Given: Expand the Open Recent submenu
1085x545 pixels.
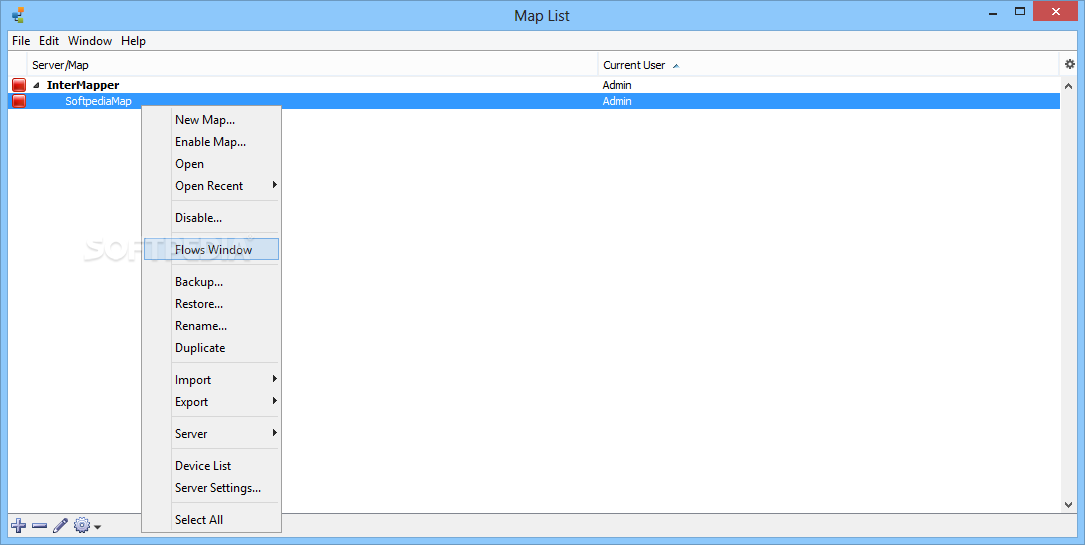Looking at the screenshot, I should coord(211,186).
